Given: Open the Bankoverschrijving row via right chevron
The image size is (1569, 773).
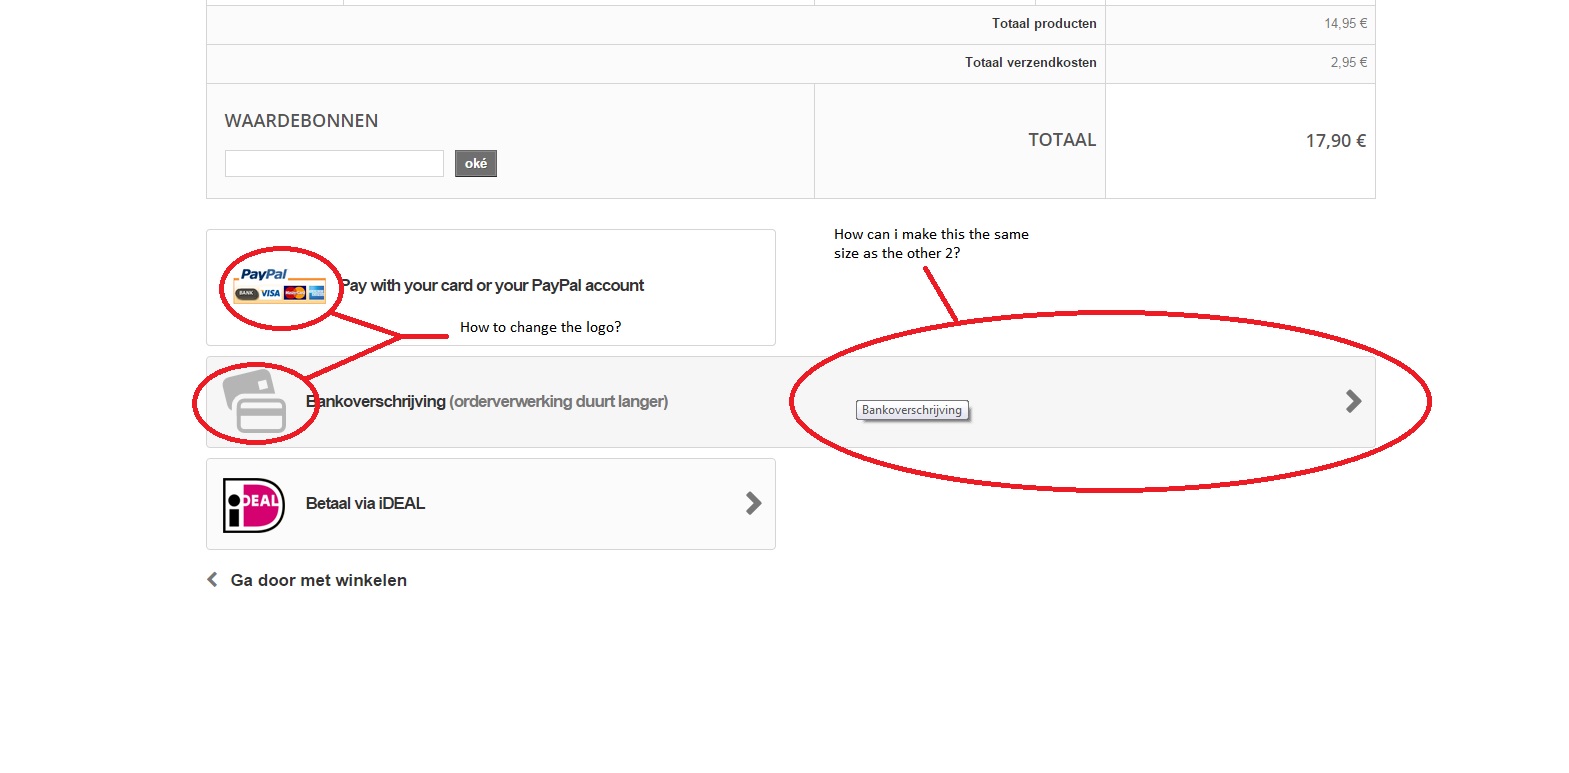Looking at the screenshot, I should coord(1353,401).
